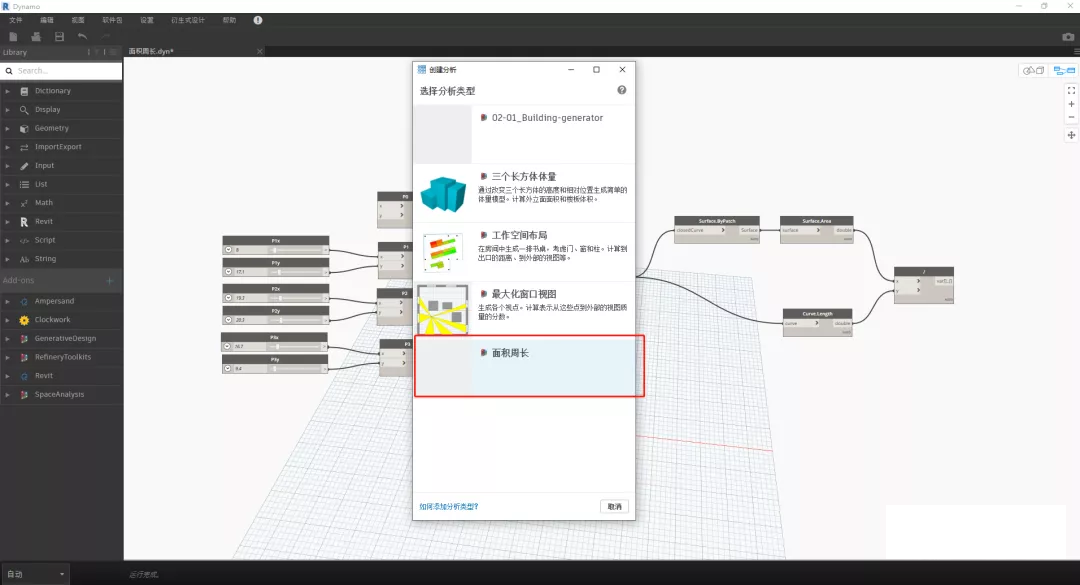This screenshot has width=1080, height=585.
Task: Open the 文件 menu
Action: coord(16,20)
